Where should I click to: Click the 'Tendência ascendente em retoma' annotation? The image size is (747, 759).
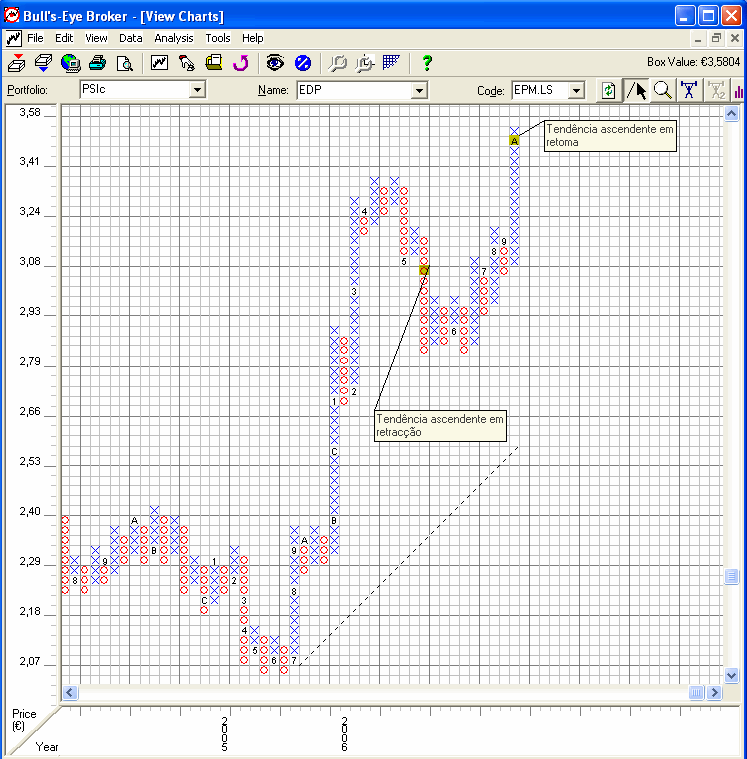(x=610, y=136)
